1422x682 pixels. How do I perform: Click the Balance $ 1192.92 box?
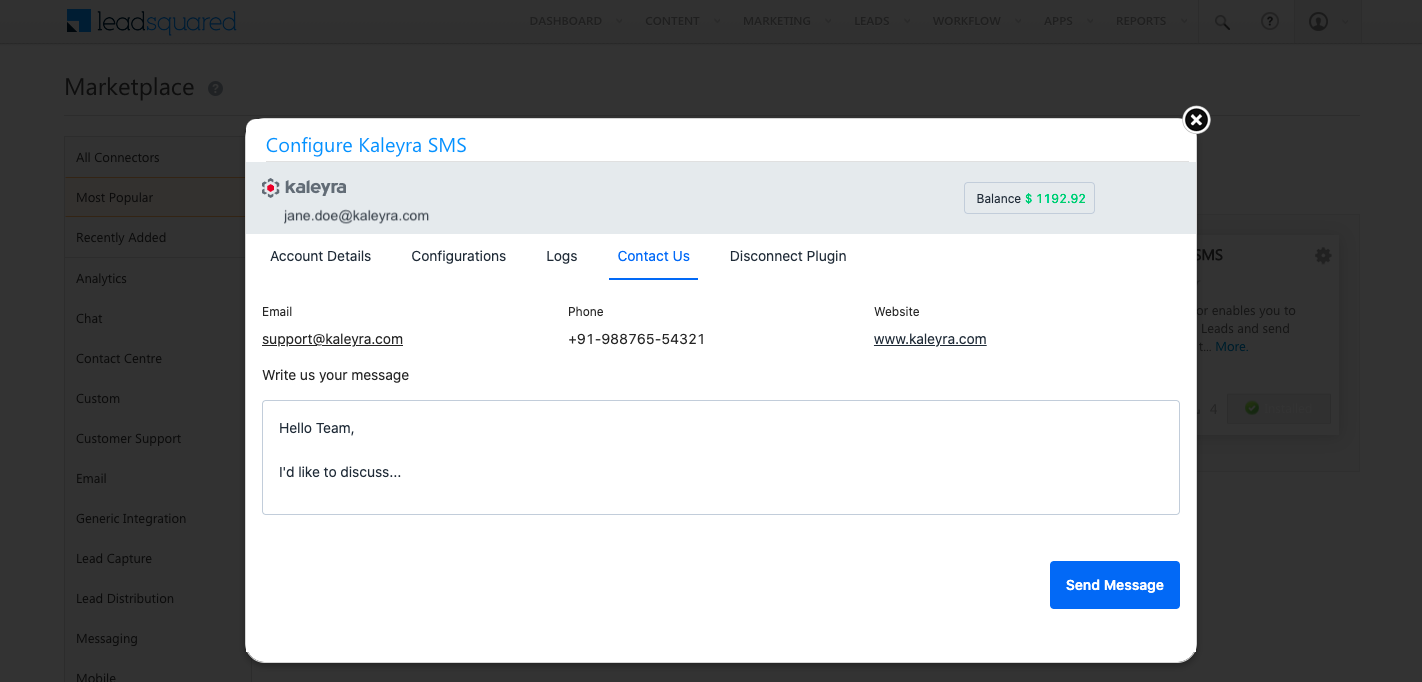point(1030,198)
